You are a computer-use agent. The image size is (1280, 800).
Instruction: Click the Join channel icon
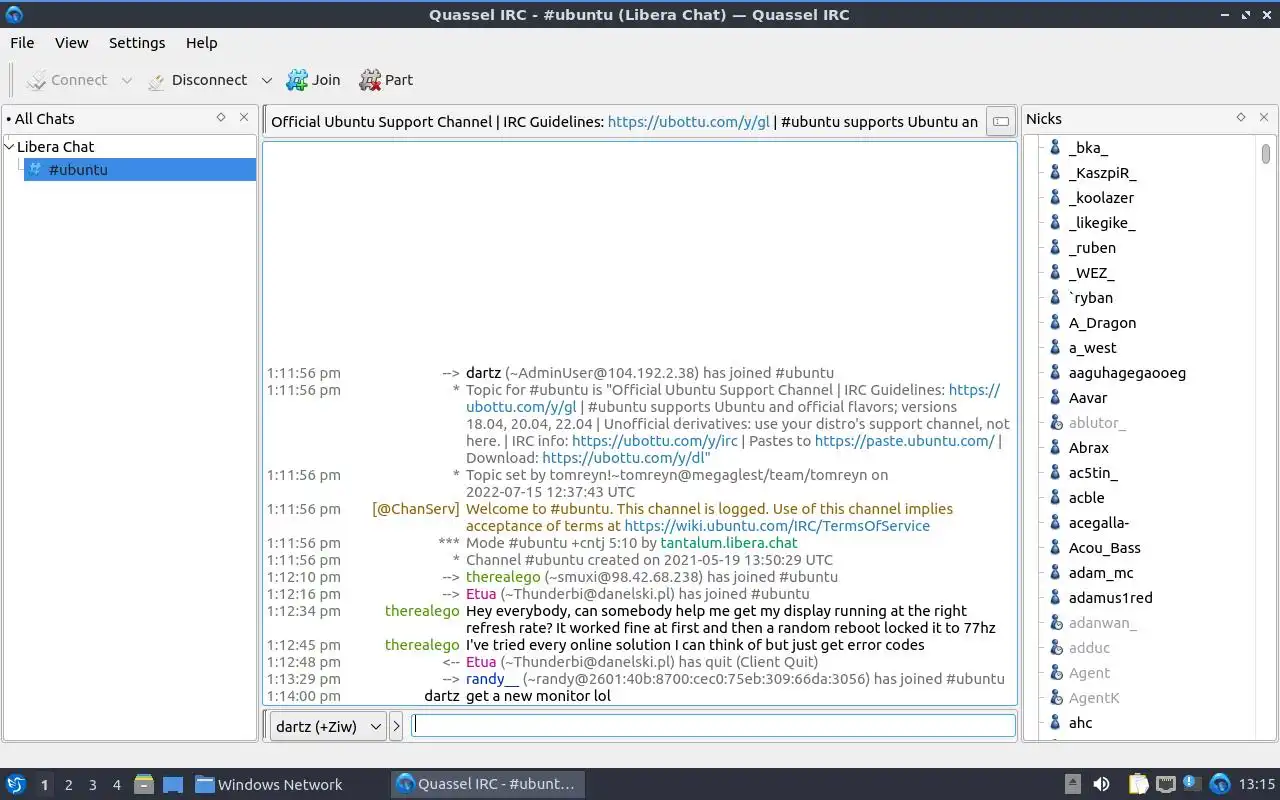(x=297, y=80)
